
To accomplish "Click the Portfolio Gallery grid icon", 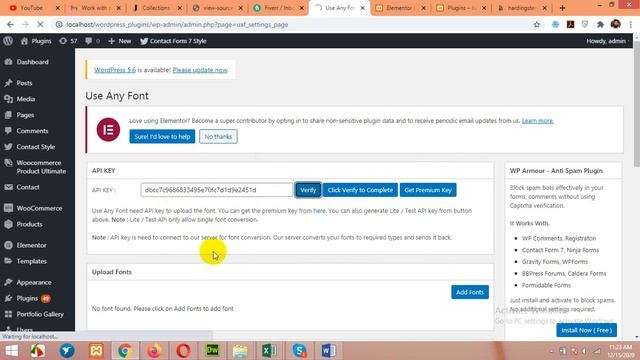I will point(8,314).
